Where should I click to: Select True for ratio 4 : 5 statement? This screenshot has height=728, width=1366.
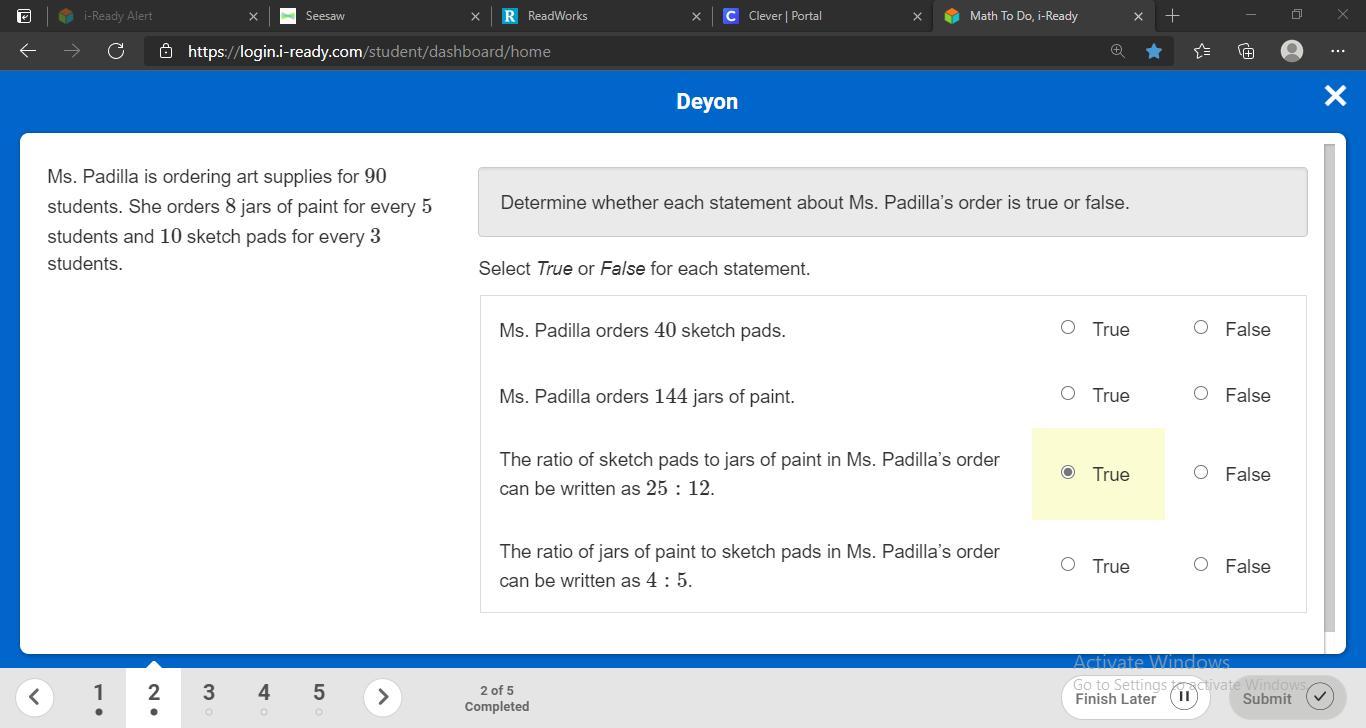pyautogui.click(x=1068, y=564)
